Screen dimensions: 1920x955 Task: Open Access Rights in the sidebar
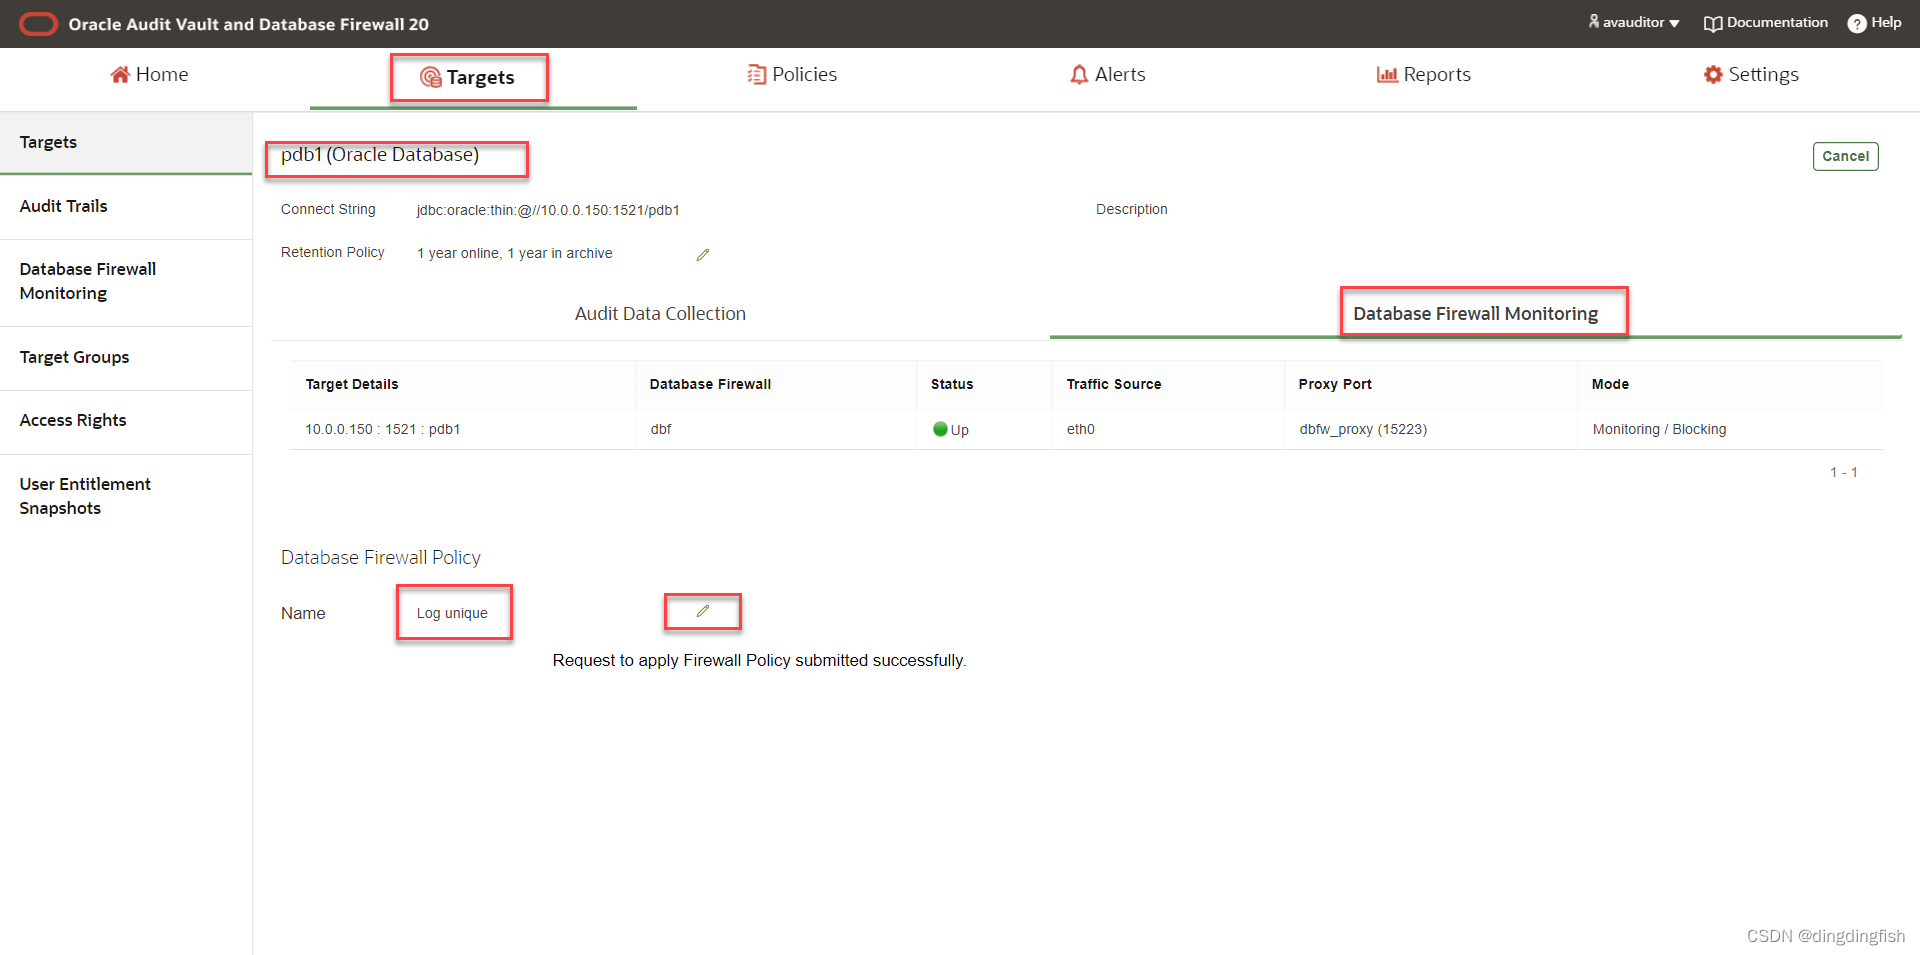[x=126, y=421]
